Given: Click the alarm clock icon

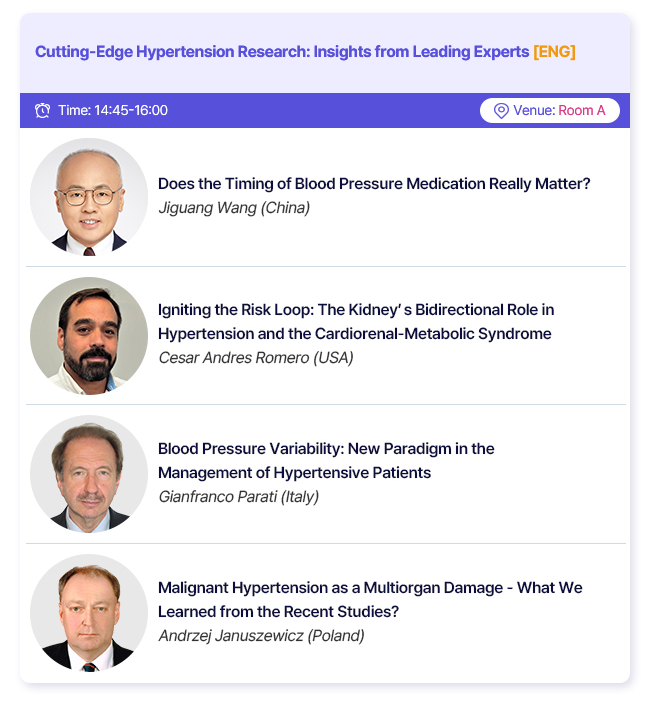Looking at the screenshot, I should (x=42, y=110).
